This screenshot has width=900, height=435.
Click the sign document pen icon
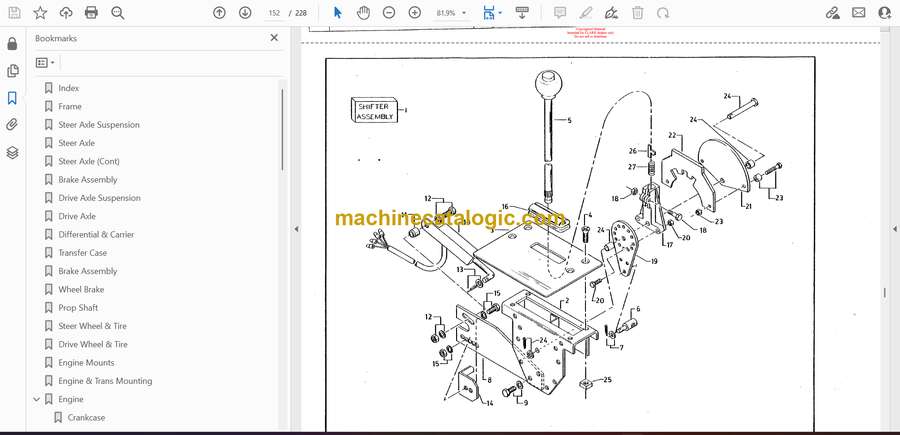point(611,13)
